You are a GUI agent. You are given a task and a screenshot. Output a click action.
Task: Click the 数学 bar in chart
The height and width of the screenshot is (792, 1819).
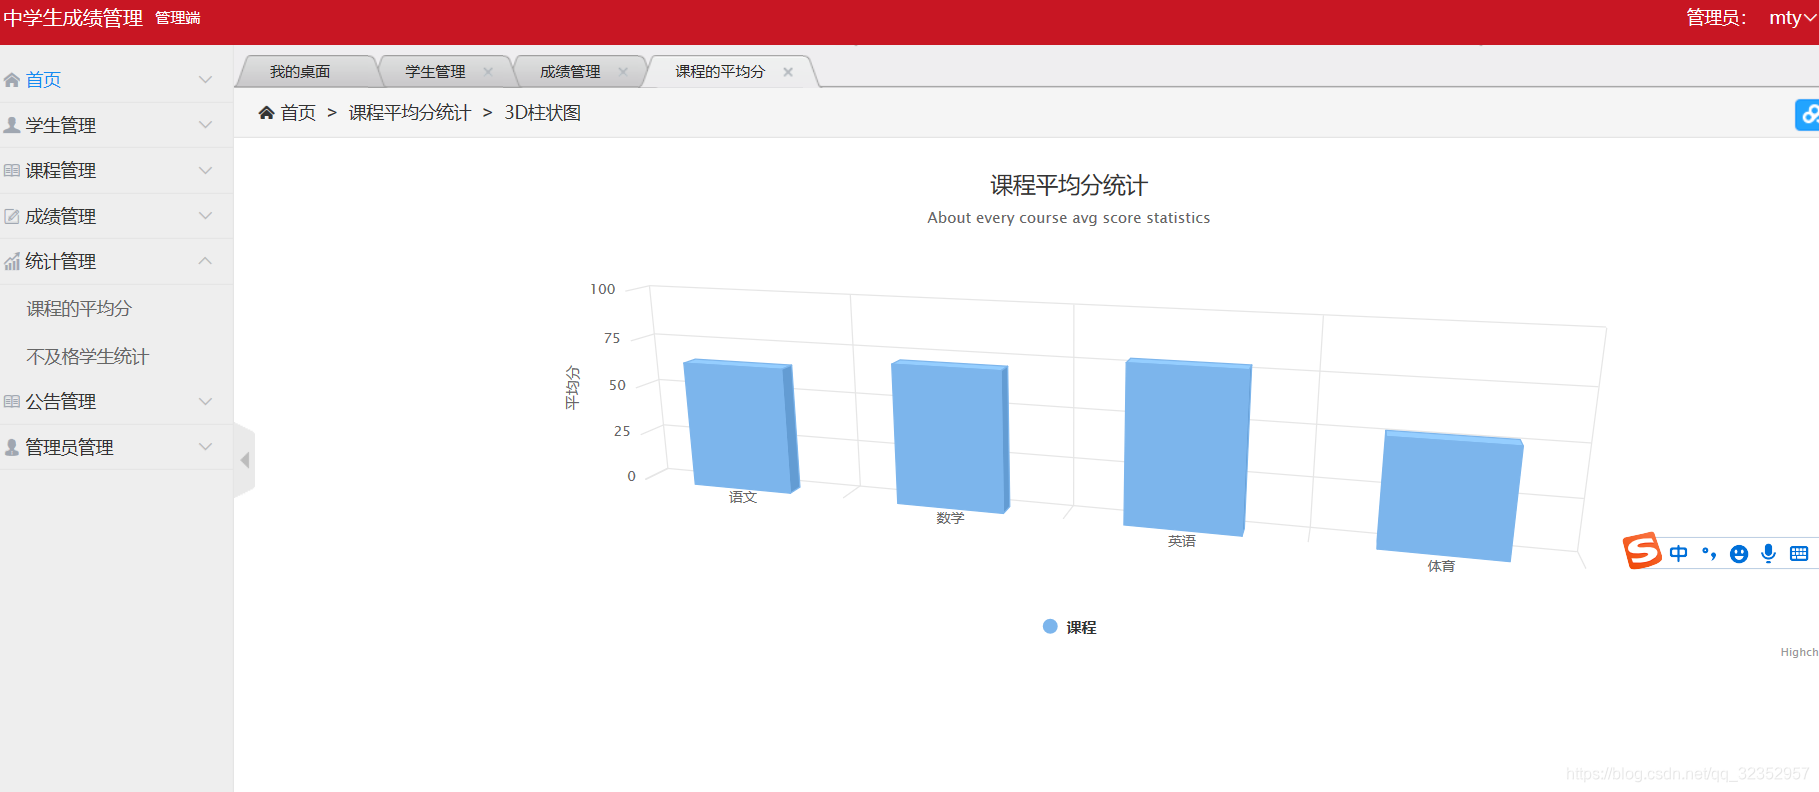tap(950, 437)
